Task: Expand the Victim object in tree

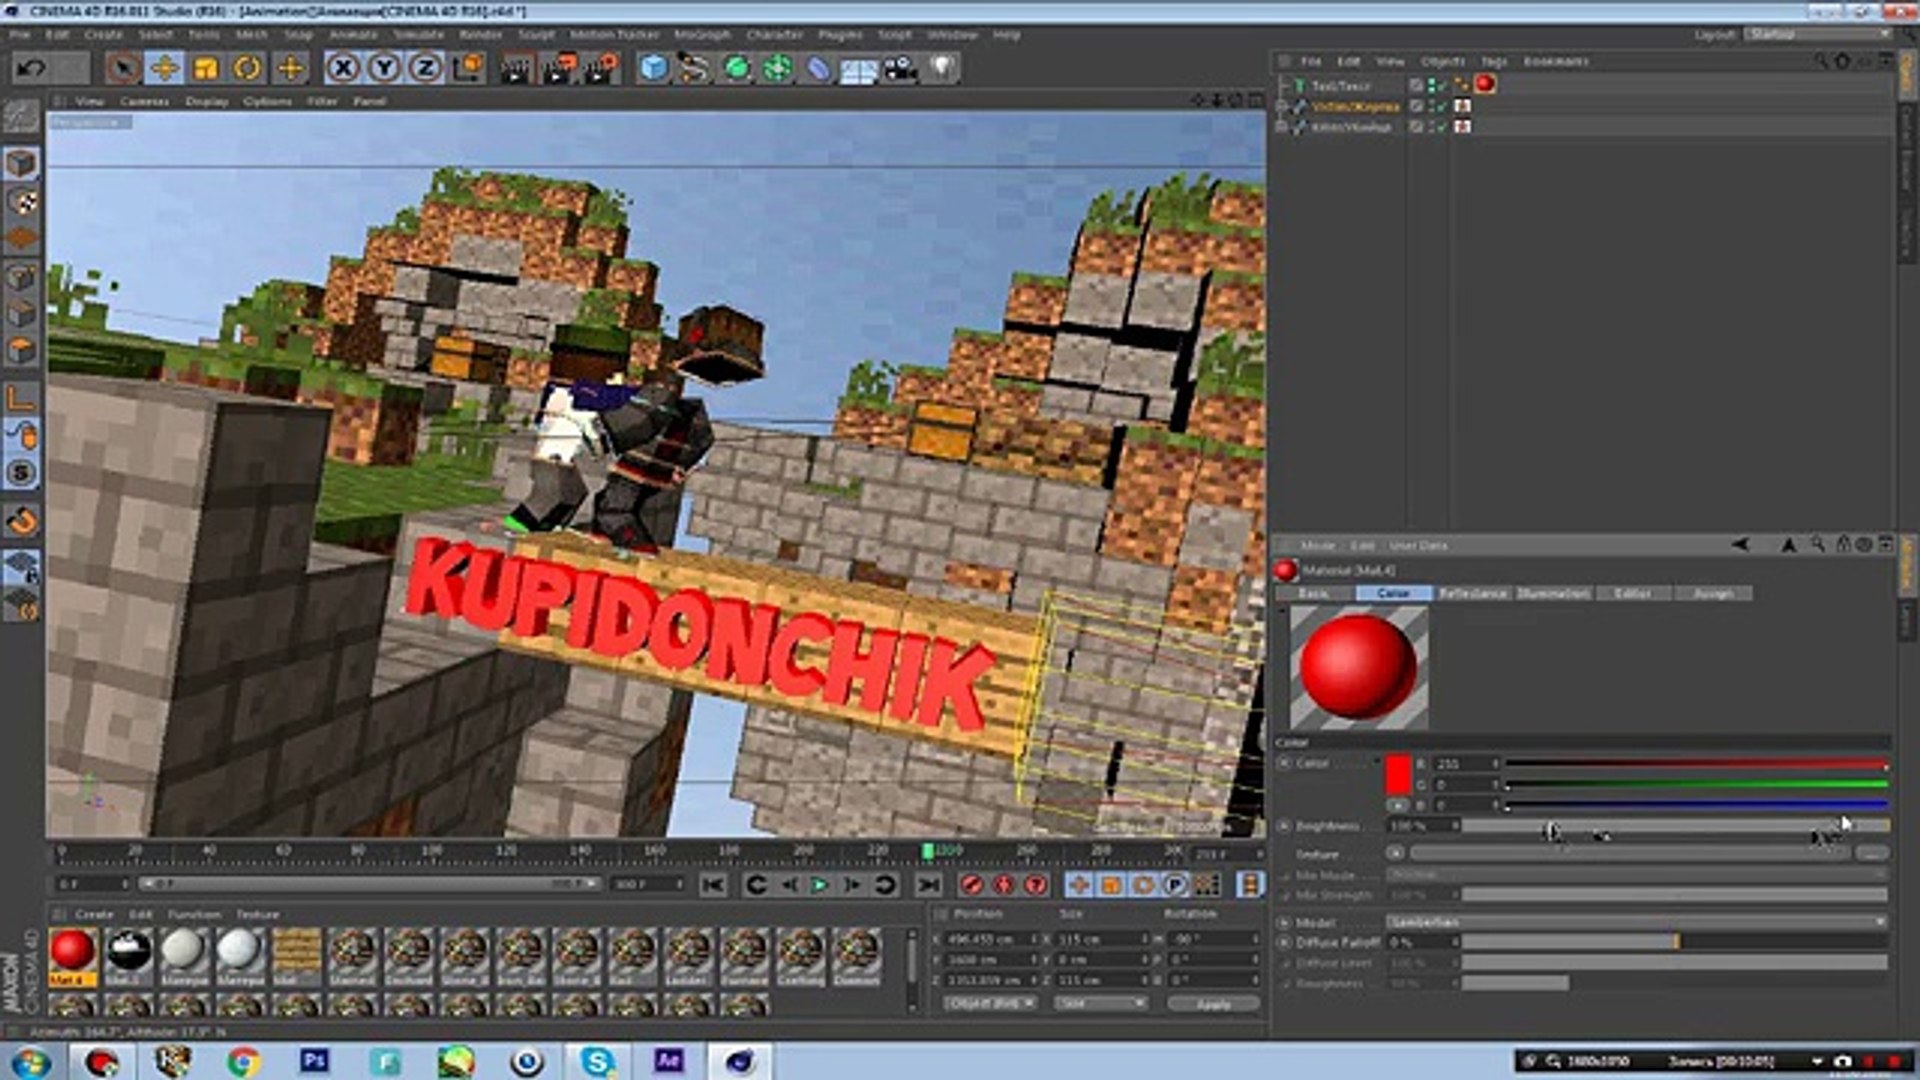Action: (x=1282, y=106)
